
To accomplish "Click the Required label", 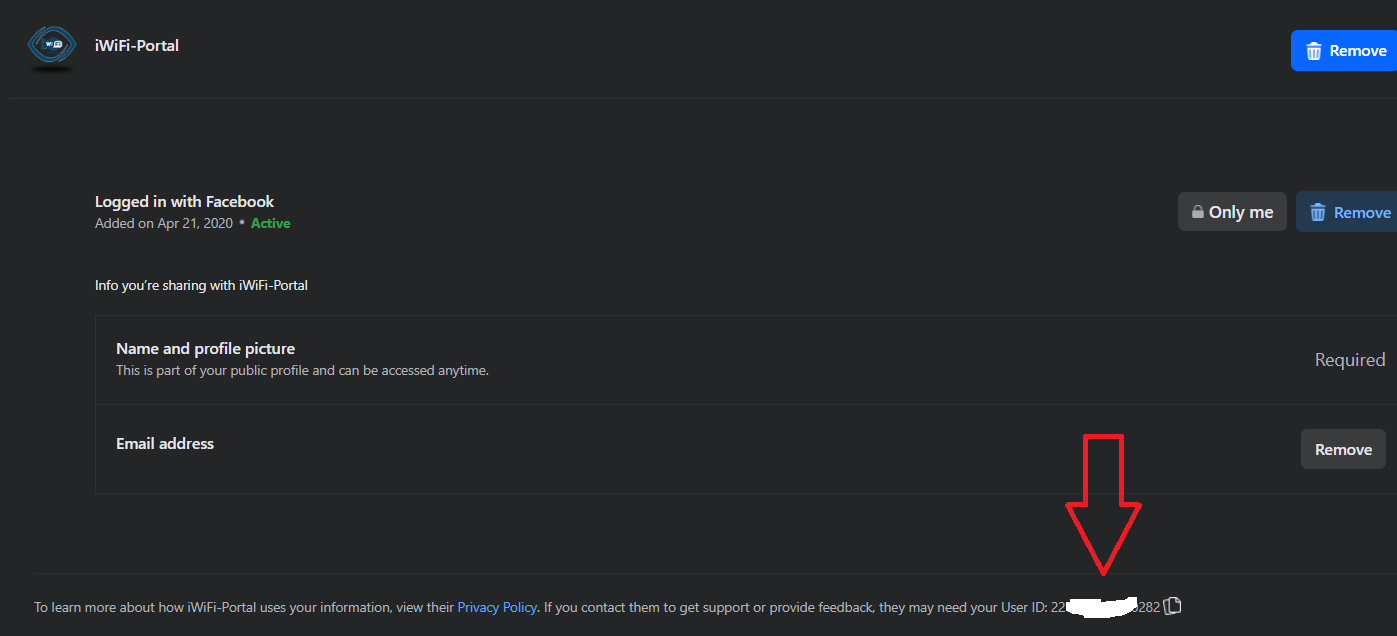I will coord(1350,360).
